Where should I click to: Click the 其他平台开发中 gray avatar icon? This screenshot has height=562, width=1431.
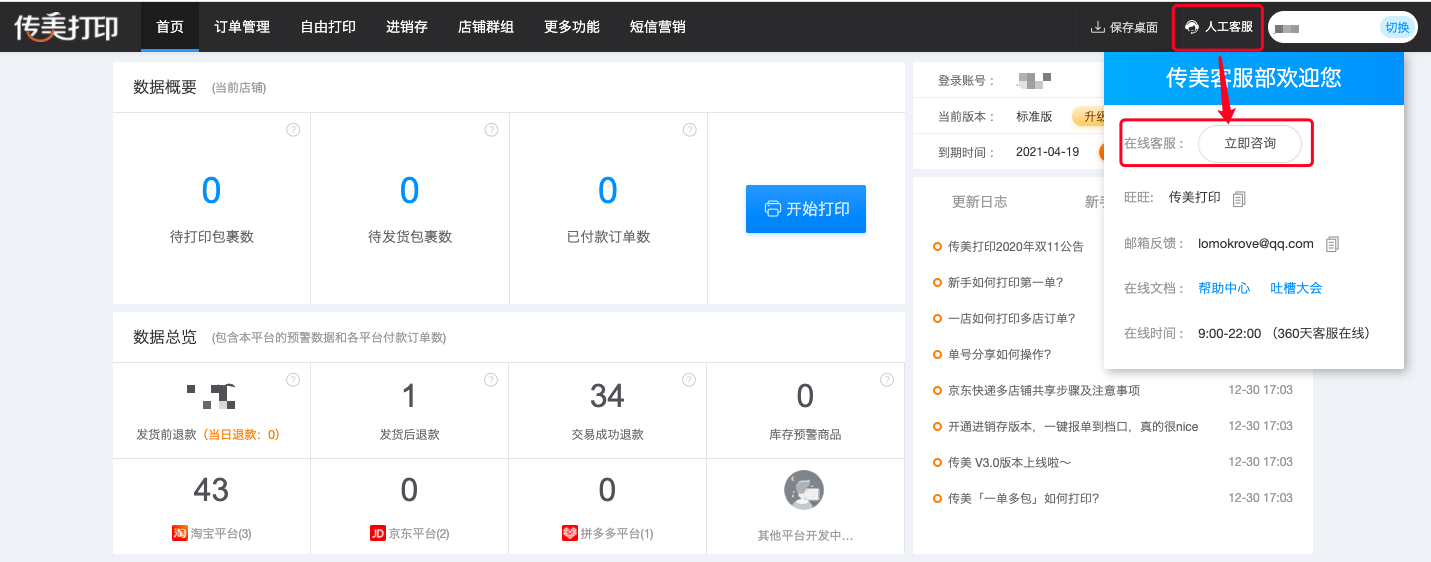[x=804, y=491]
